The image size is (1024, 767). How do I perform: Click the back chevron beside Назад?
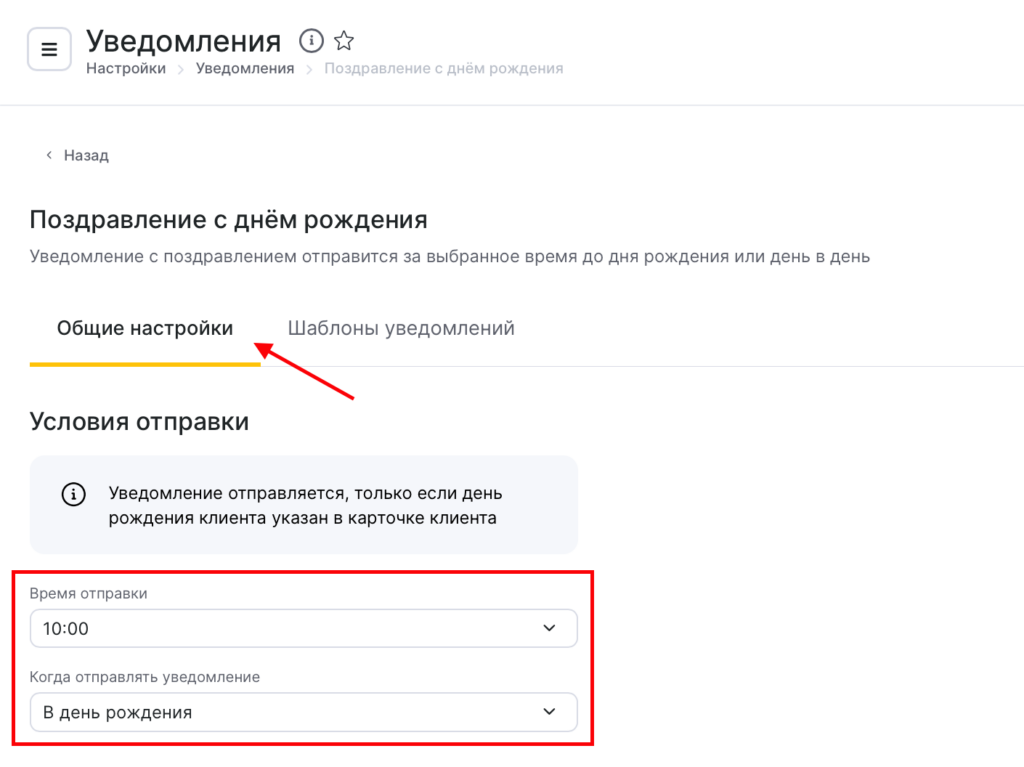point(49,156)
